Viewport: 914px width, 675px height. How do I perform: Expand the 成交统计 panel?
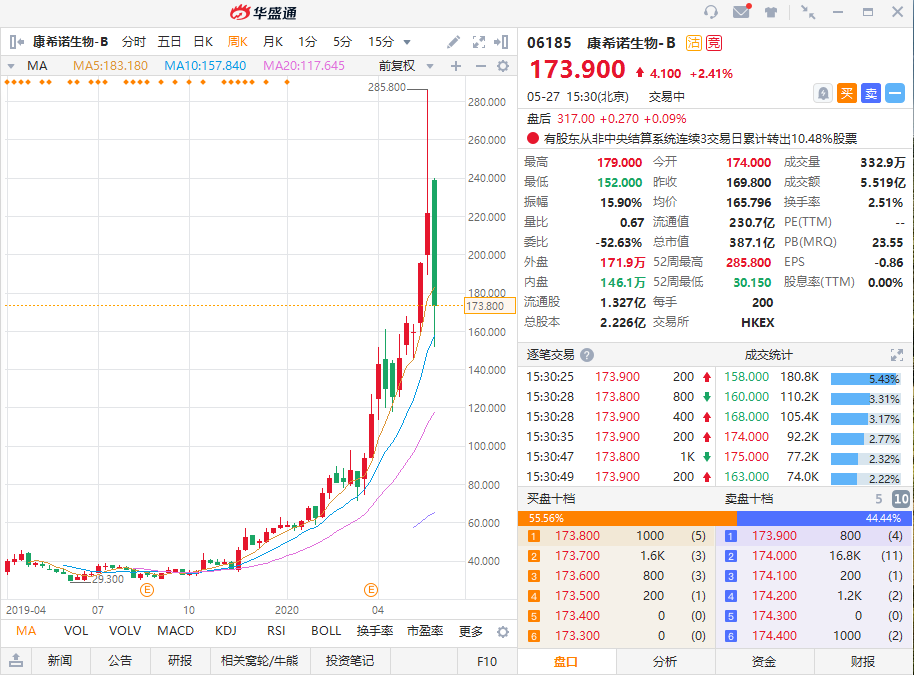tap(897, 354)
